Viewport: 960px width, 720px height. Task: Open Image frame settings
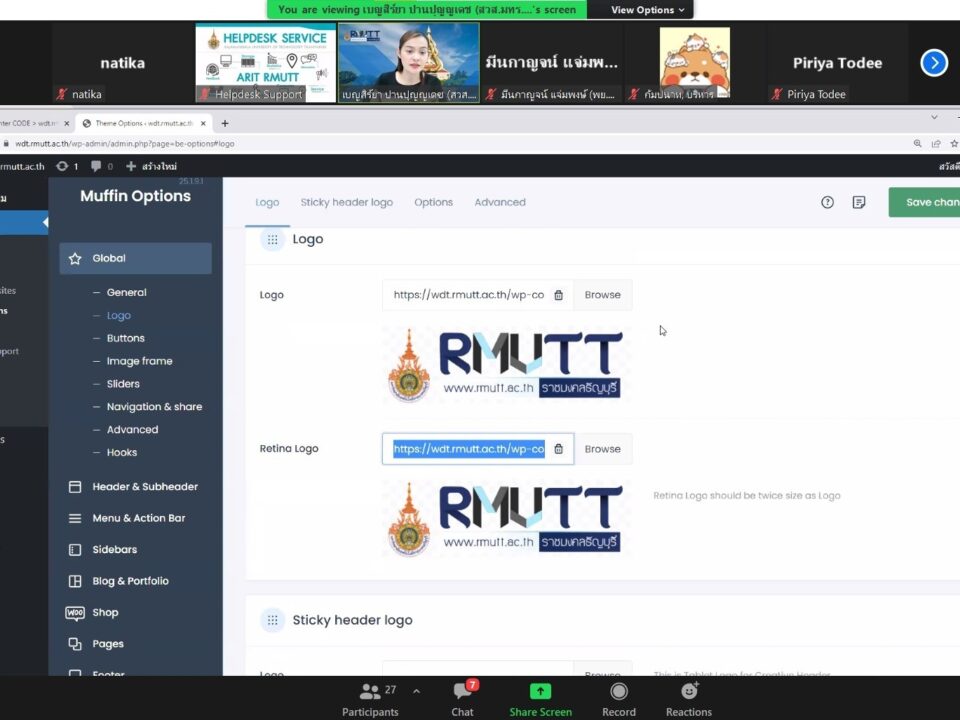point(140,361)
